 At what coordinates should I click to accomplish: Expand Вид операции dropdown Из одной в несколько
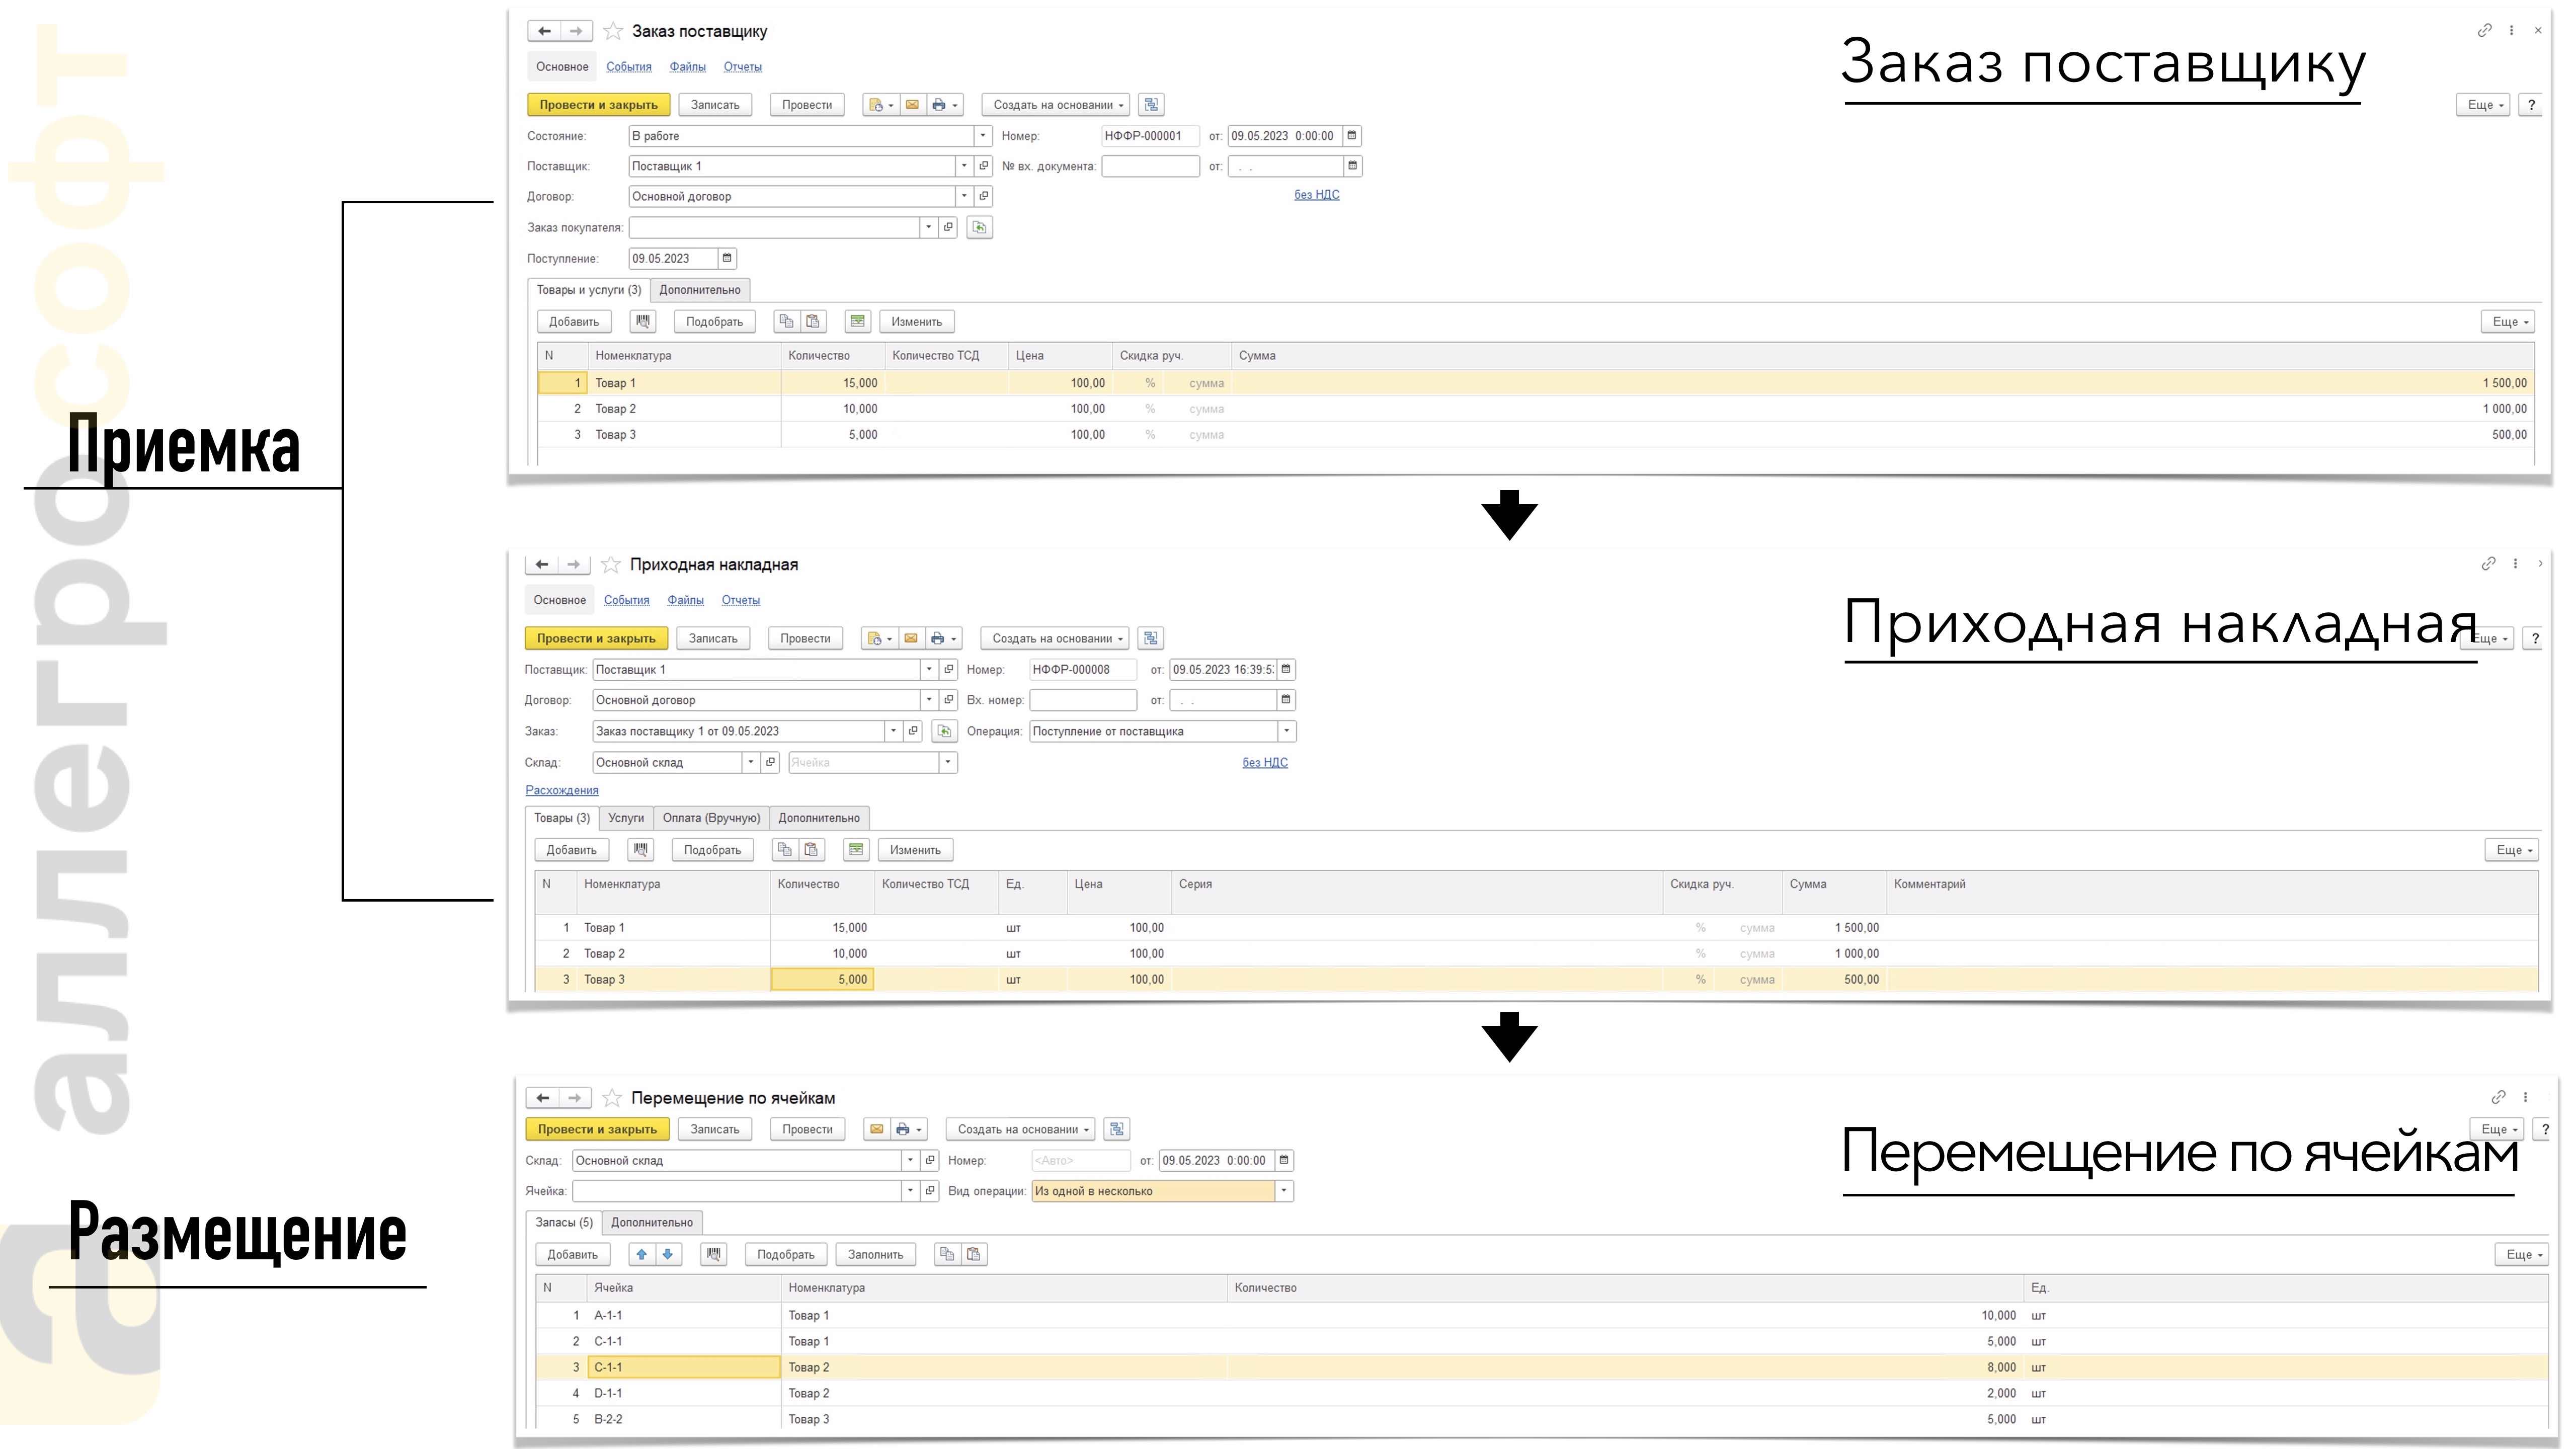(x=1284, y=1192)
